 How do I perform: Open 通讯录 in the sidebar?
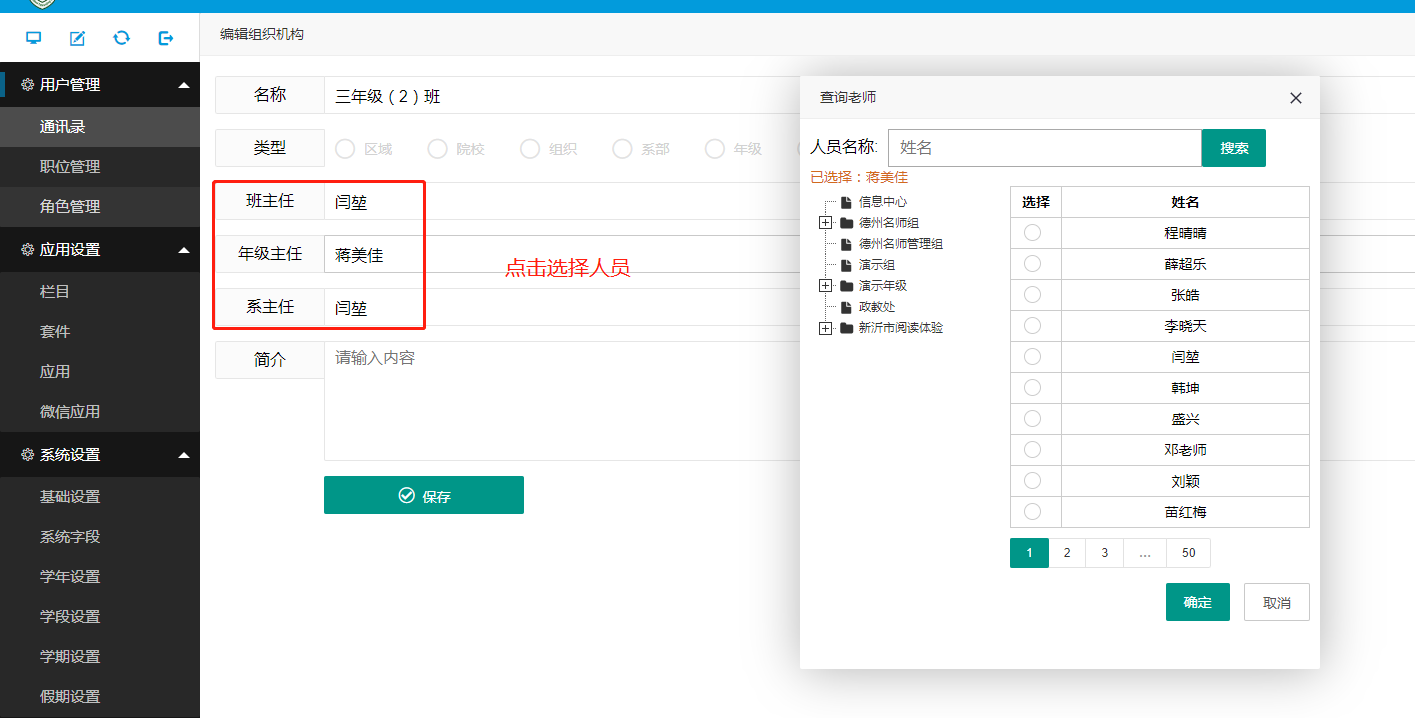tap(100, 127)
